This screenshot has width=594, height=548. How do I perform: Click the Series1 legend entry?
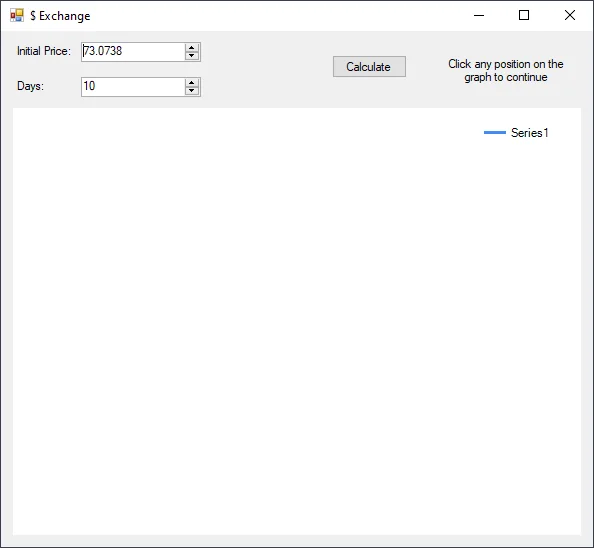tap(516, 133)
